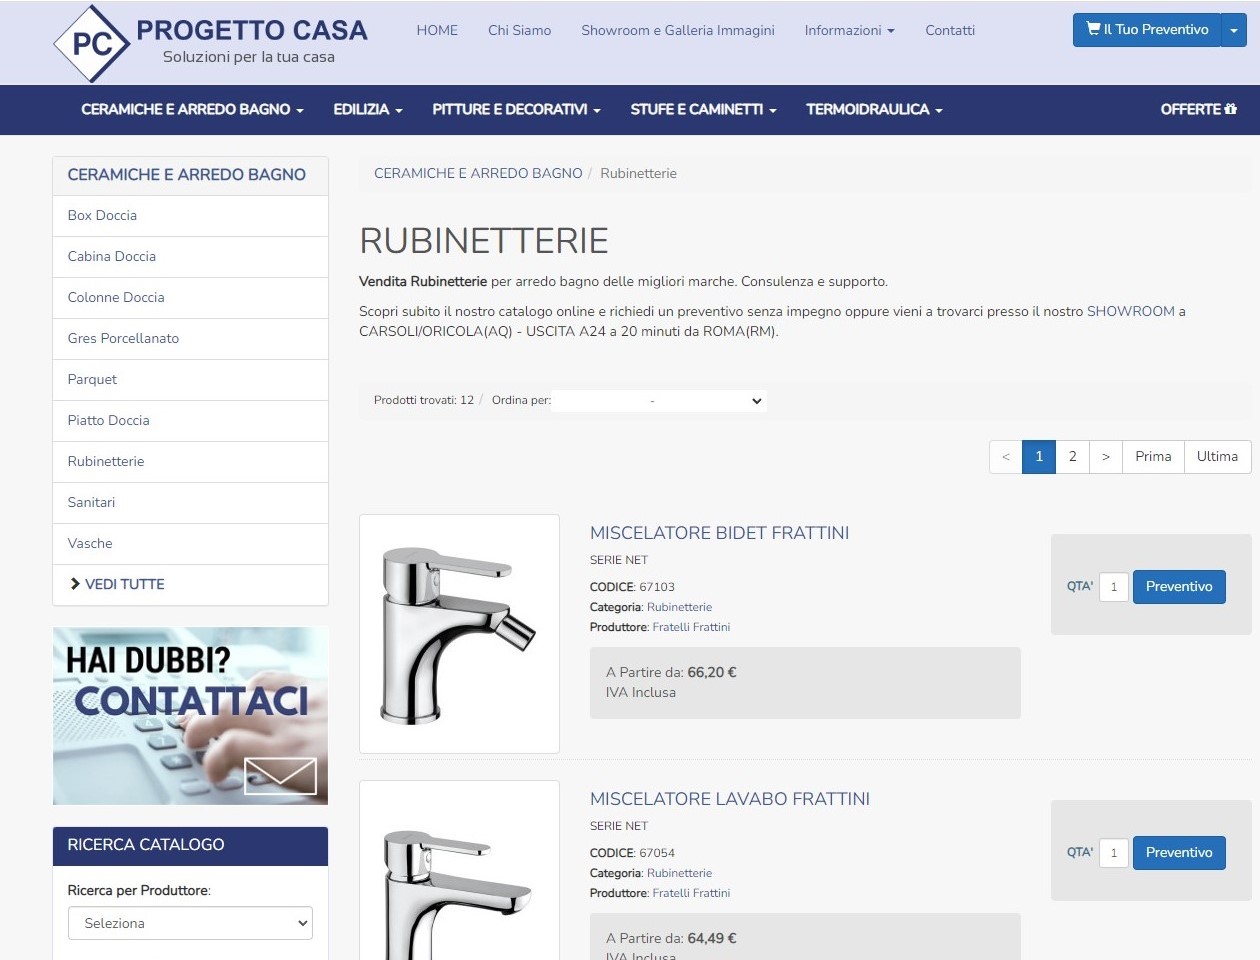The width and height of the screenshot is (1260, 960).
Task: Expand the Stufe e Caminetti menu
Action: tap(703, 109)
